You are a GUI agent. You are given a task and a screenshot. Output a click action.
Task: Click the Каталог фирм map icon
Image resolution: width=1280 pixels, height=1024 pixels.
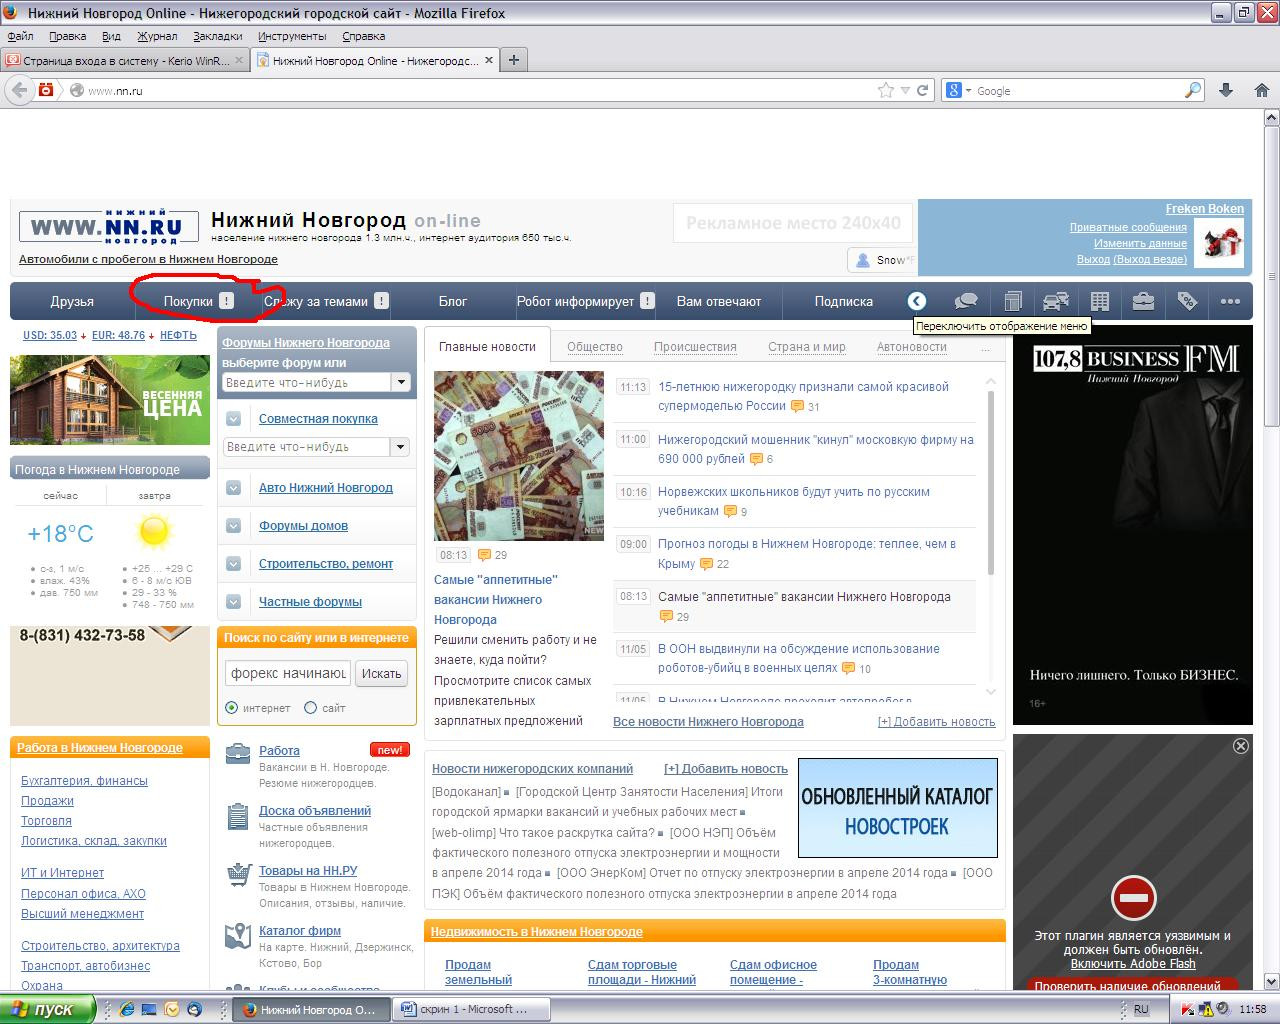(x=238, y=935)
